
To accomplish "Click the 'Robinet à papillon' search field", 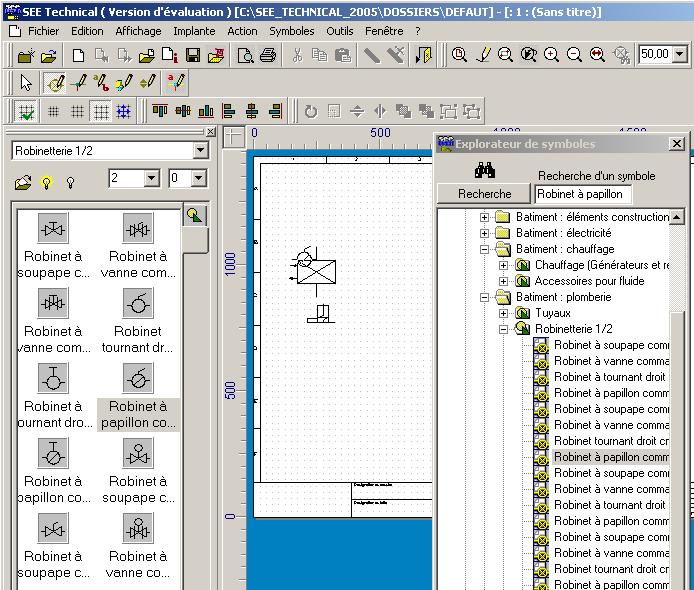I will point(583,194).
